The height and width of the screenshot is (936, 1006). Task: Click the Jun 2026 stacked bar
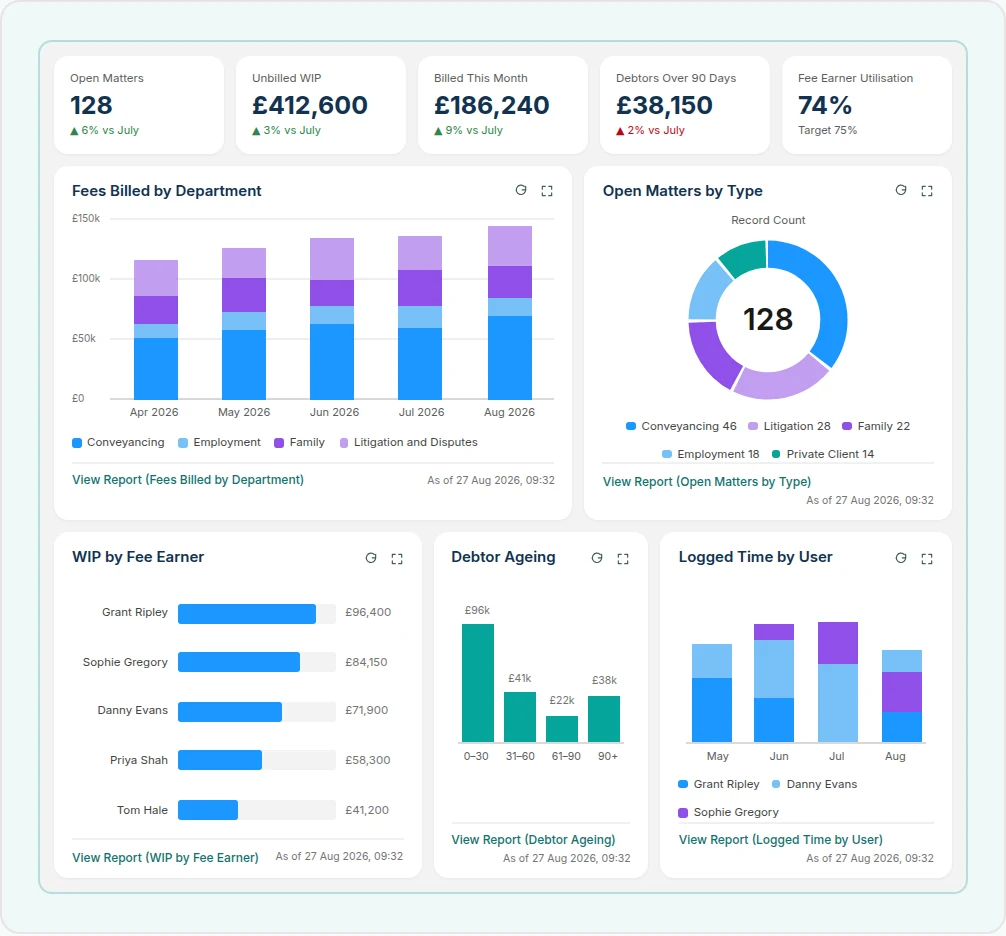[x=332, y=319]
